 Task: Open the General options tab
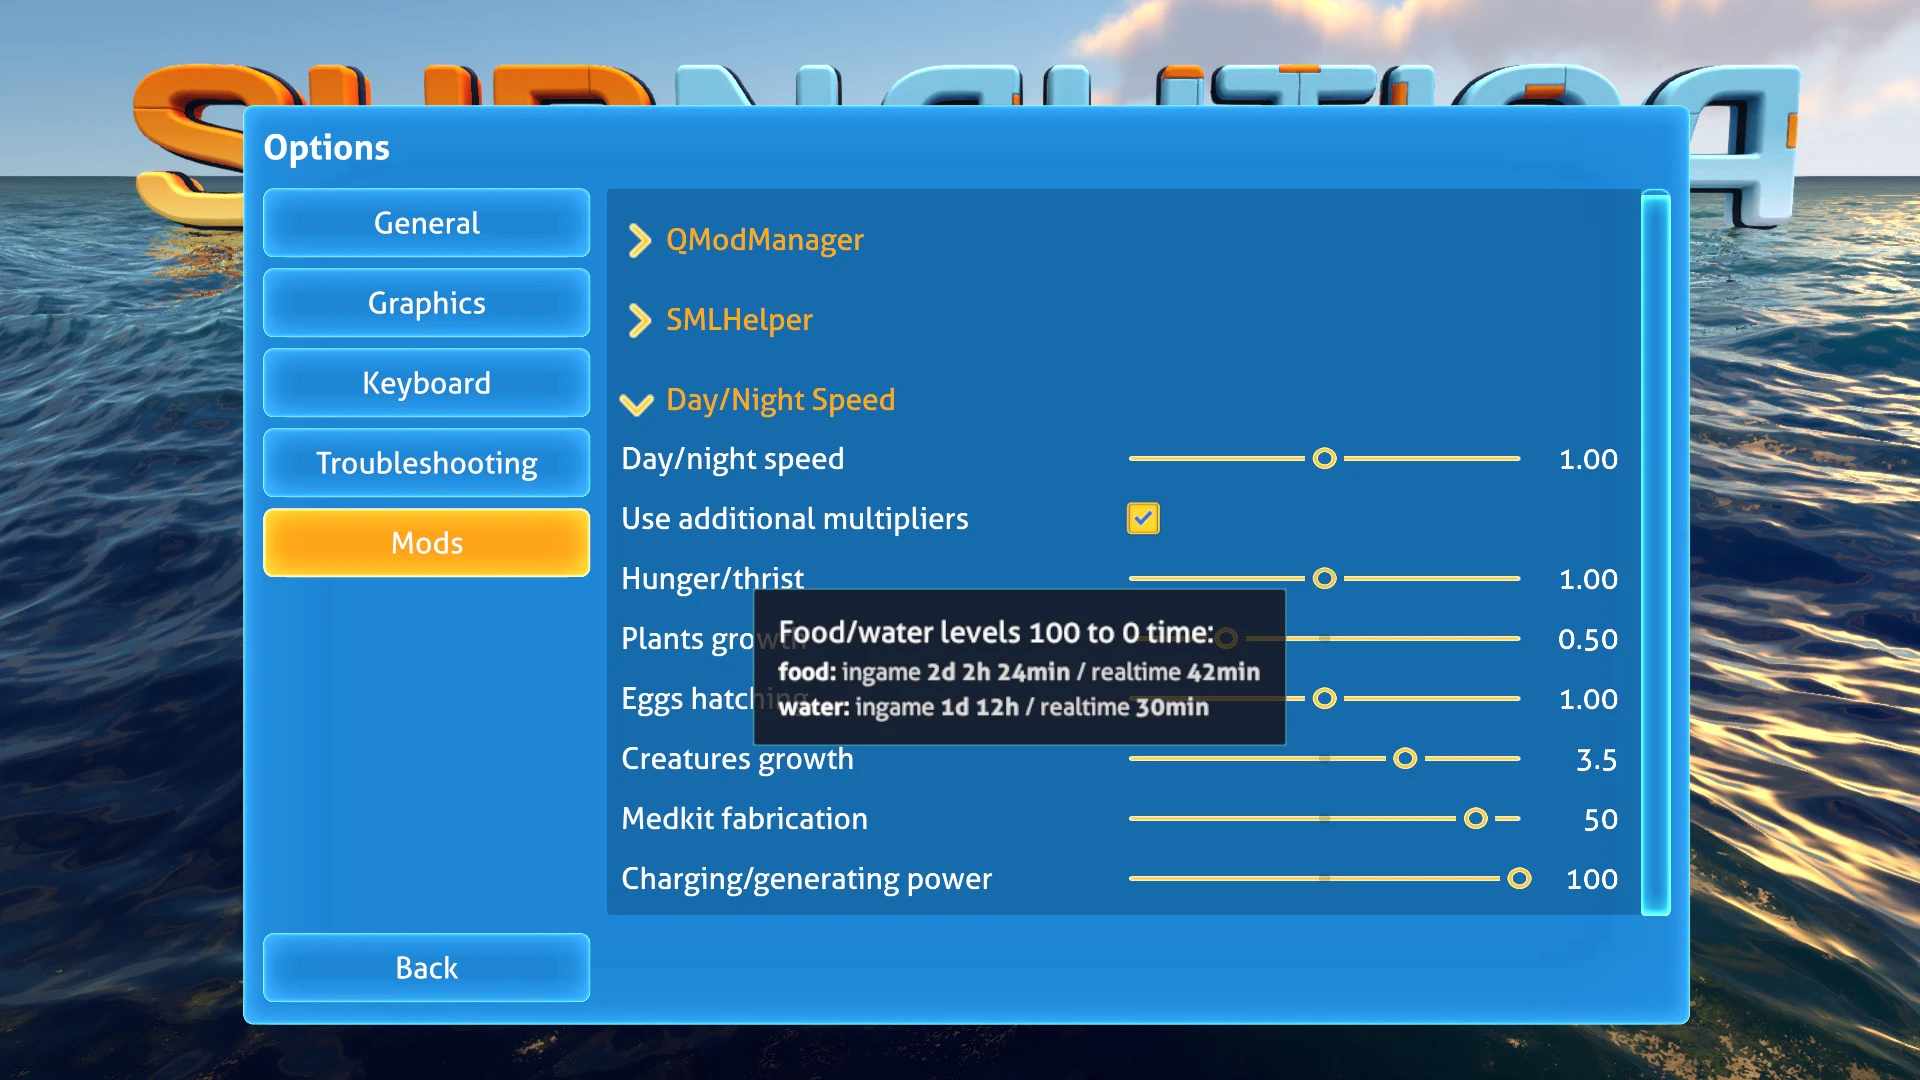[x=426, y=223]
